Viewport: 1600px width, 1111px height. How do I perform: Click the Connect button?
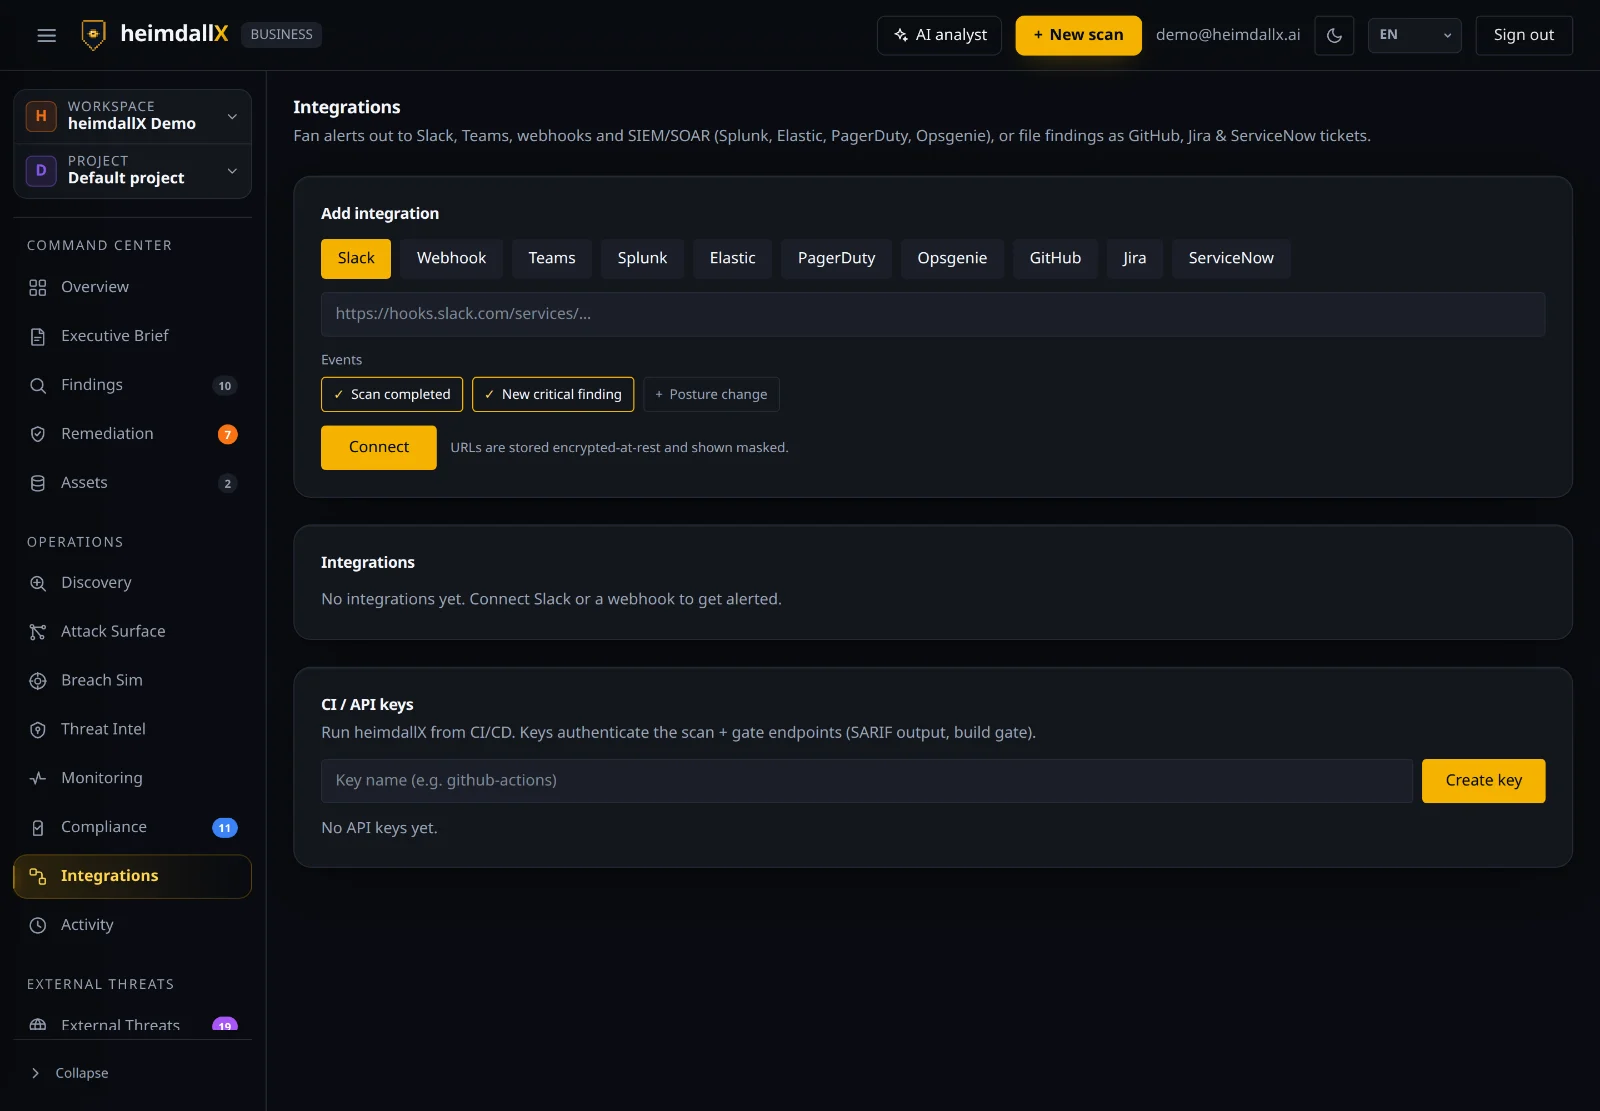[x=379, y=447]
